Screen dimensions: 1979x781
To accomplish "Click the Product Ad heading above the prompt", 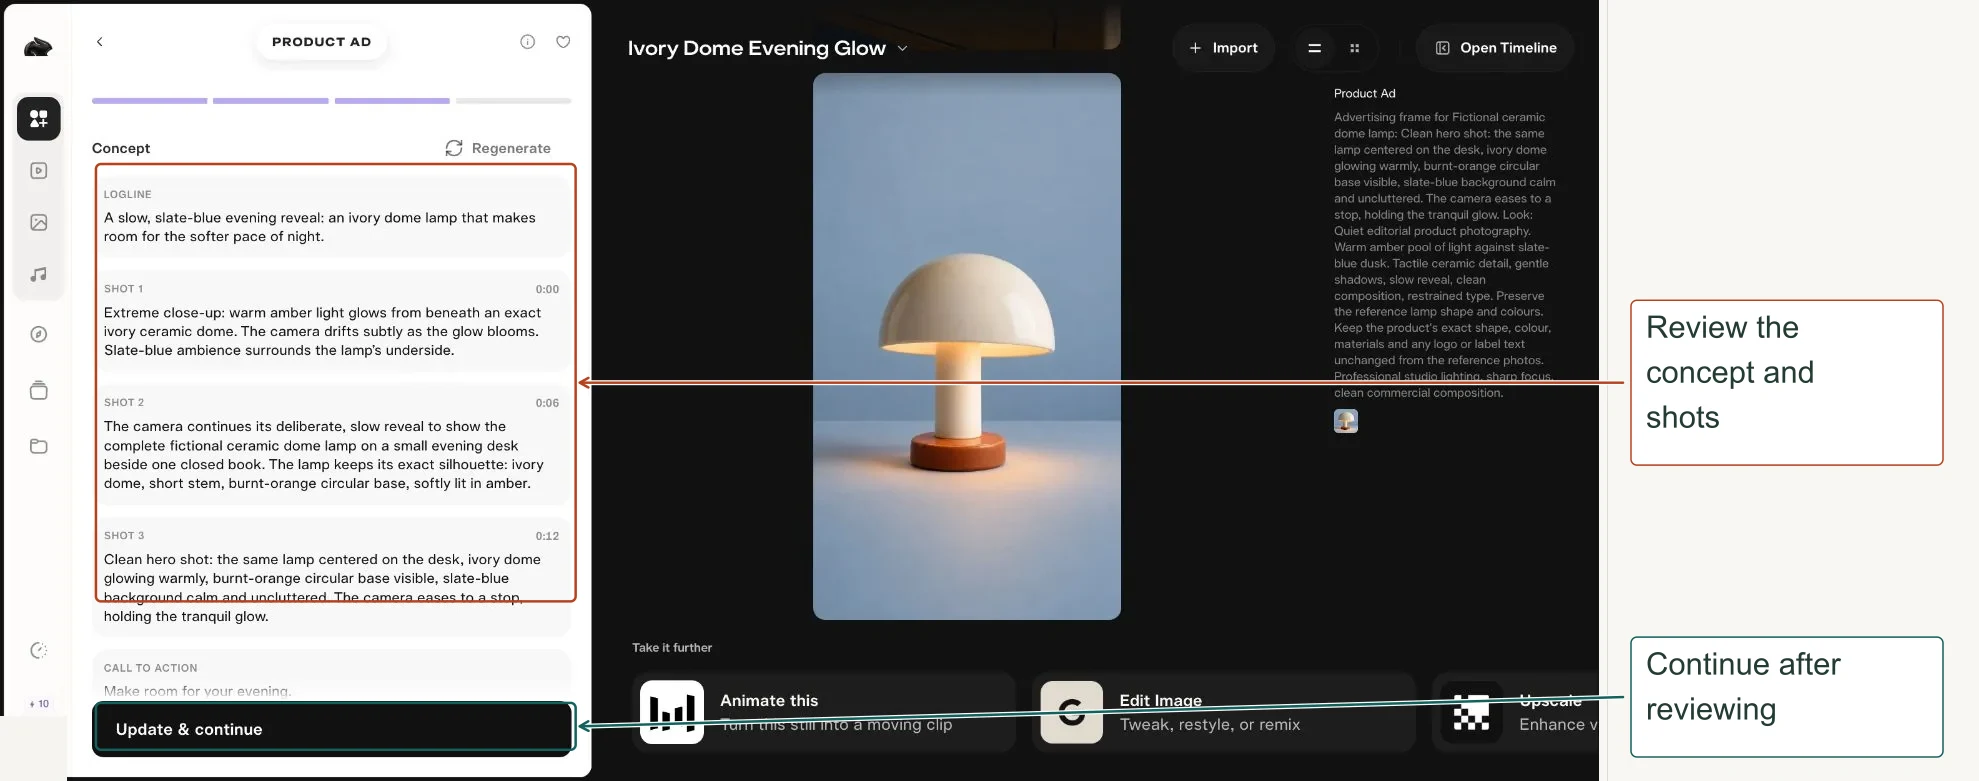I will coord(1365,93).
